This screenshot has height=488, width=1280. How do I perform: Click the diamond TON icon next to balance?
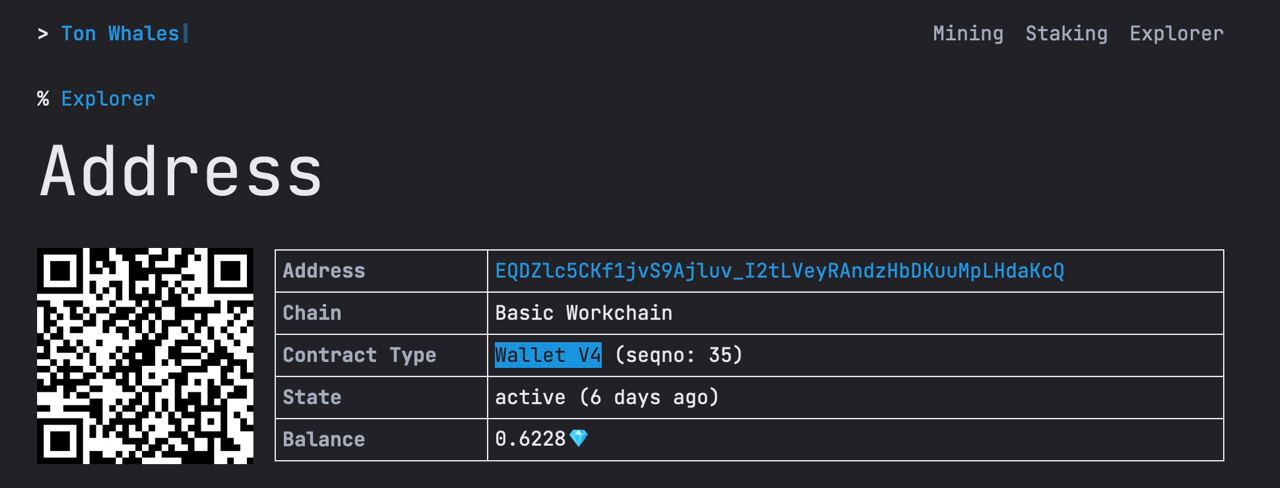[x=578, y=439]
